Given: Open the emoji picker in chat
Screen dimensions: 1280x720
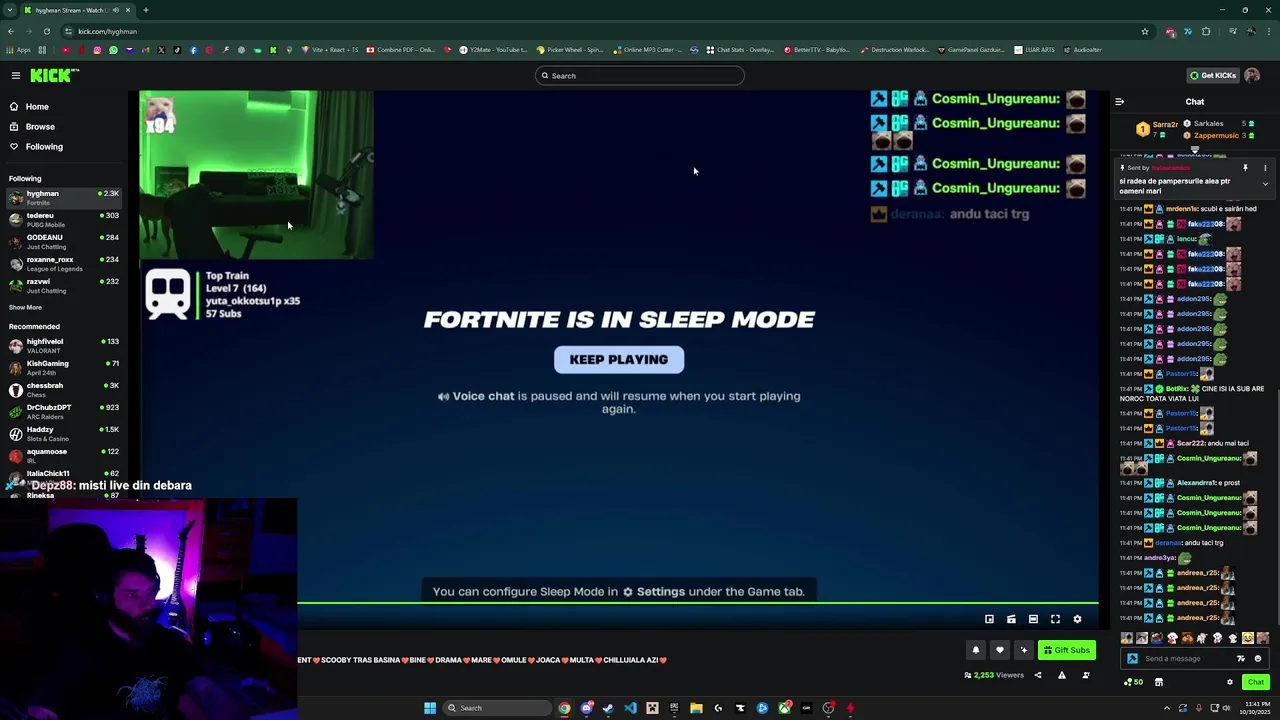Looking at the screenshot, I should (x=1258, y=658).
